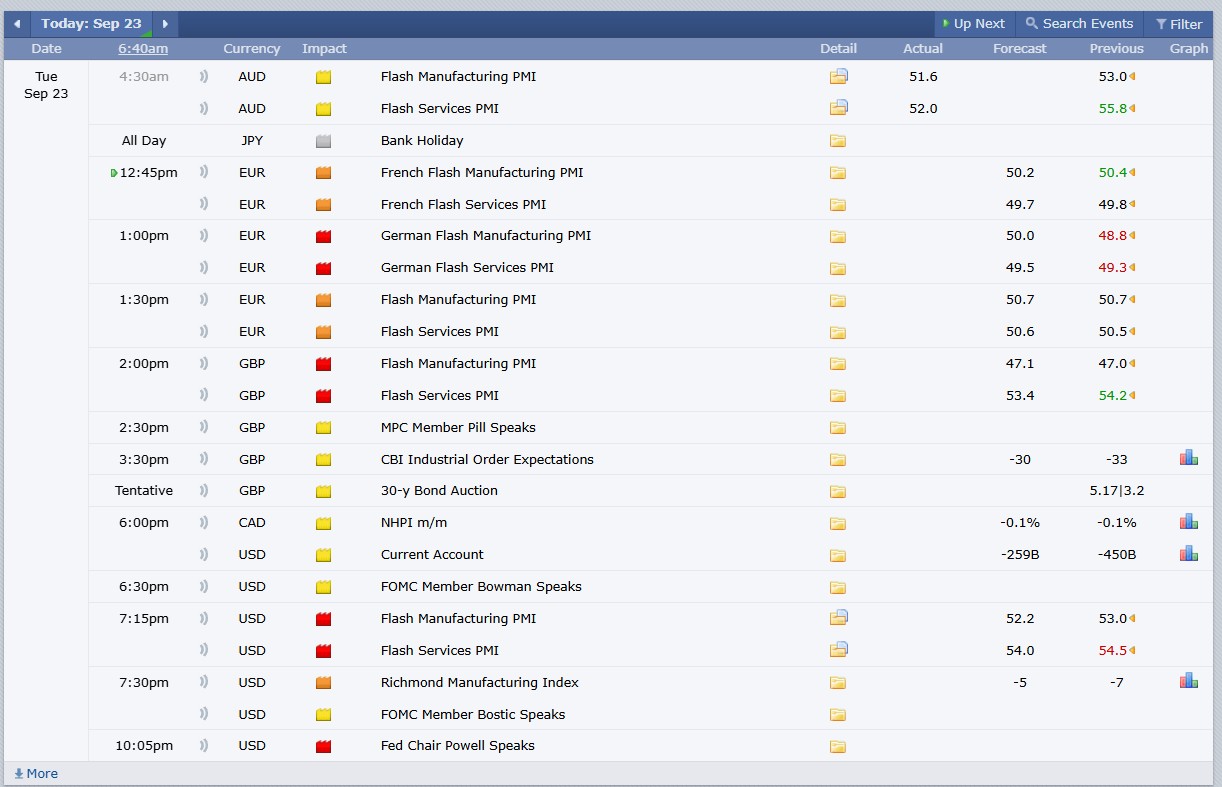1222x787 pixels.
Task: View the Richmond Manufacturing Index graph
Action: pyautogui.click(x=1188, y=682)
